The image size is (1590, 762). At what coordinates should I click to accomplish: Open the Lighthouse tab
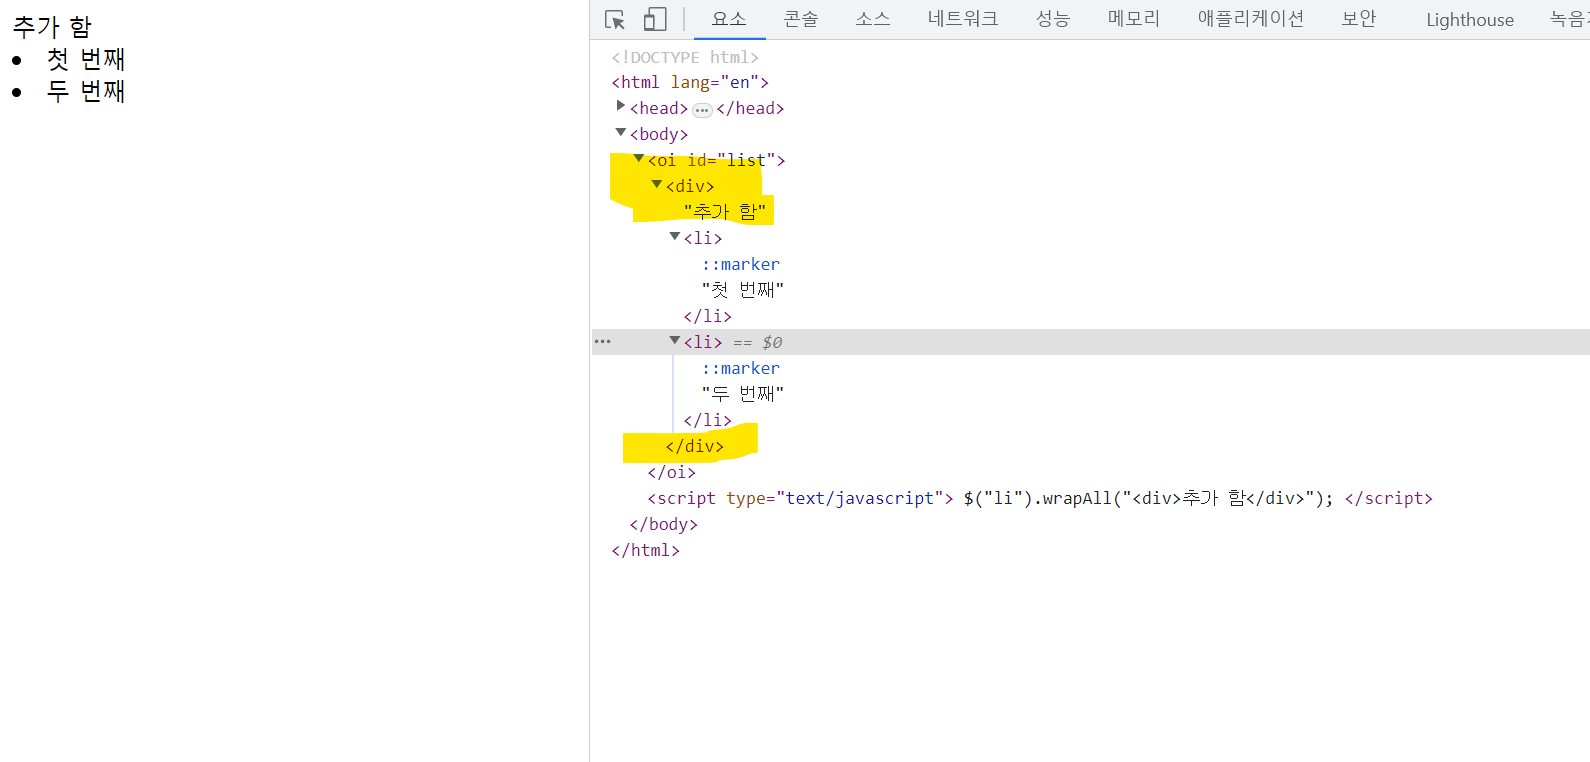[x=1470, y=19]
